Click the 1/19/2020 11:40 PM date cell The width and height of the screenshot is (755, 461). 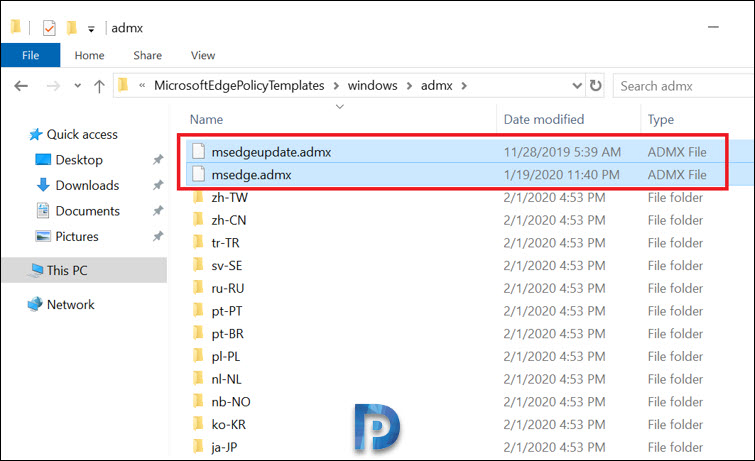click(x=561, y=175)
